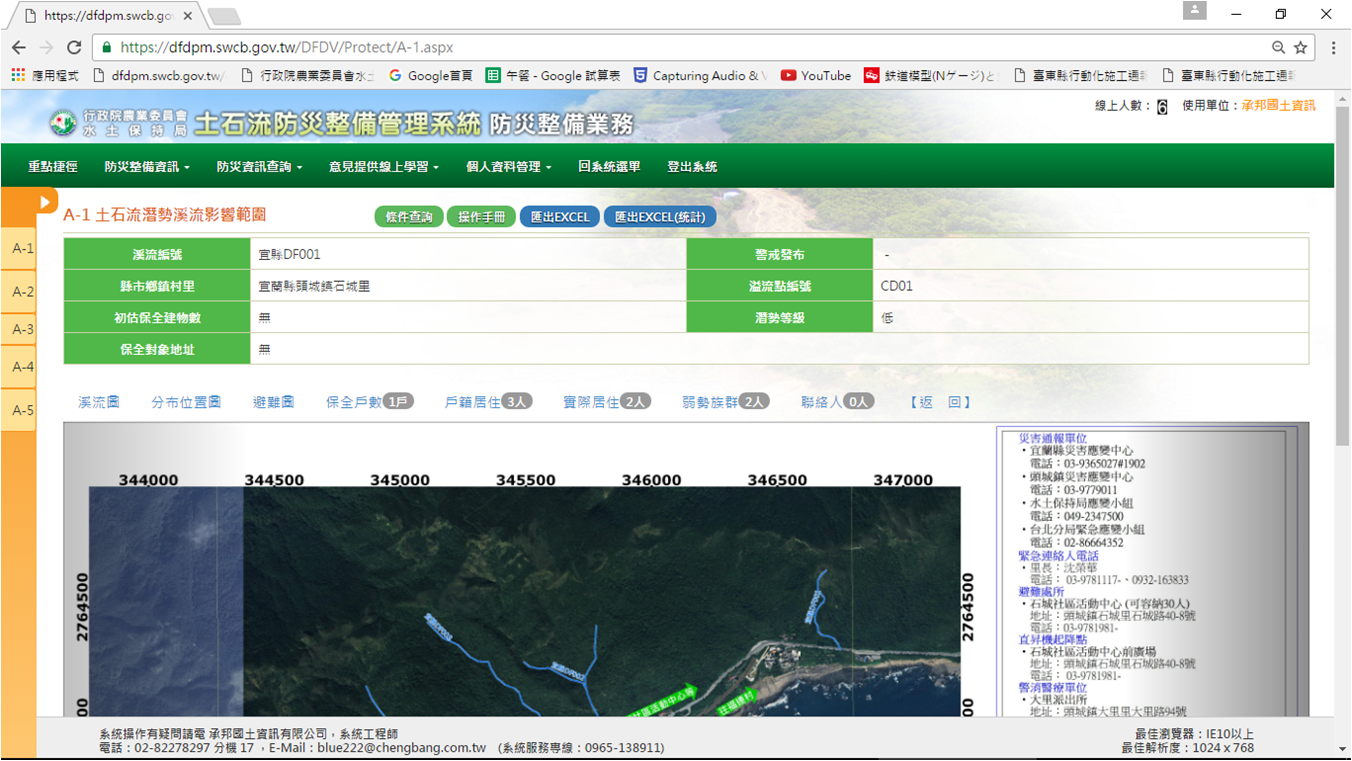This screenshot has height=761, width=1352.
Task: Expand the 個人資料管理 dropdown menu
Action: [x=509, y=167]
